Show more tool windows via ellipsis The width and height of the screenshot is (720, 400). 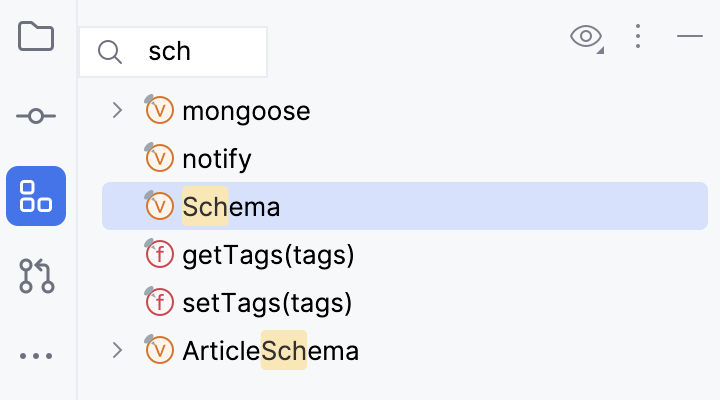tap(36, 355)
